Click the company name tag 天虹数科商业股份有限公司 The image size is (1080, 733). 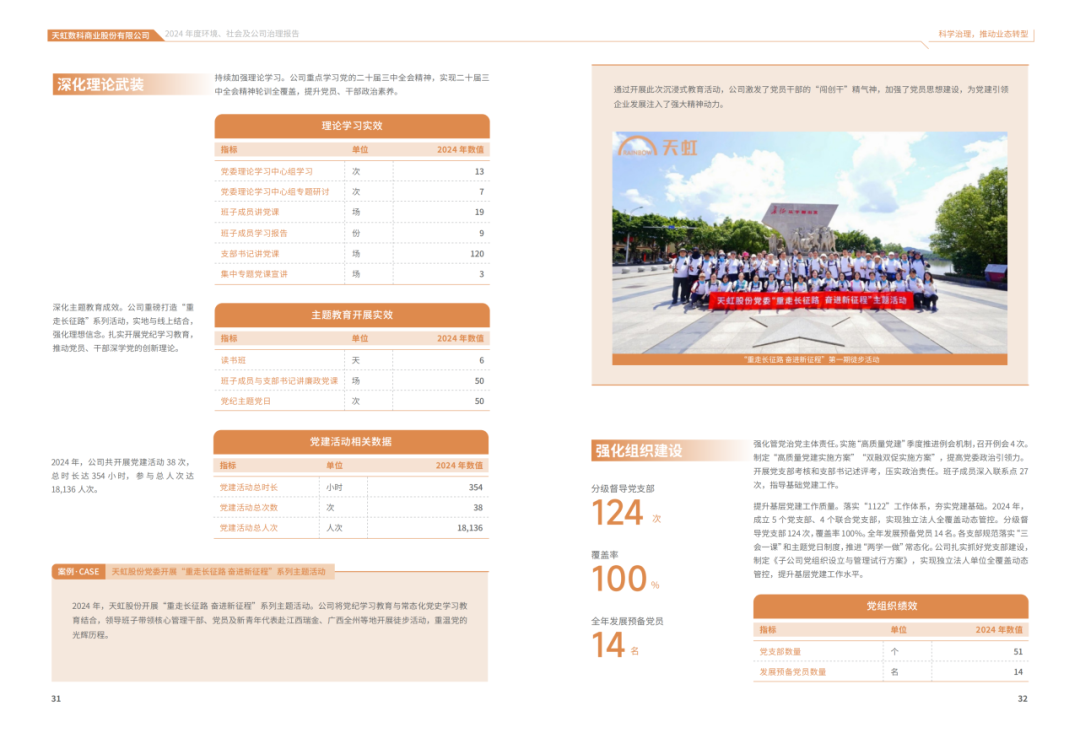tap(100, 35)
